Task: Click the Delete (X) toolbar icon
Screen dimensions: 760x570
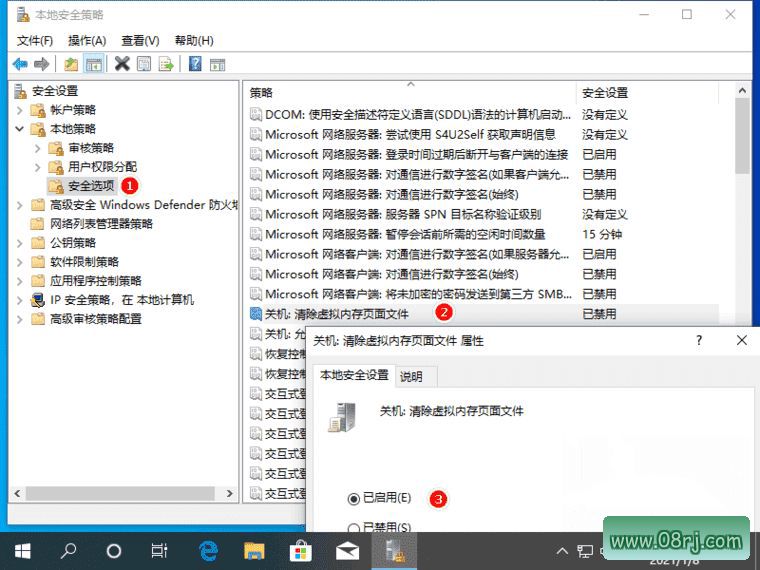Action: click(x=122, y=63)
